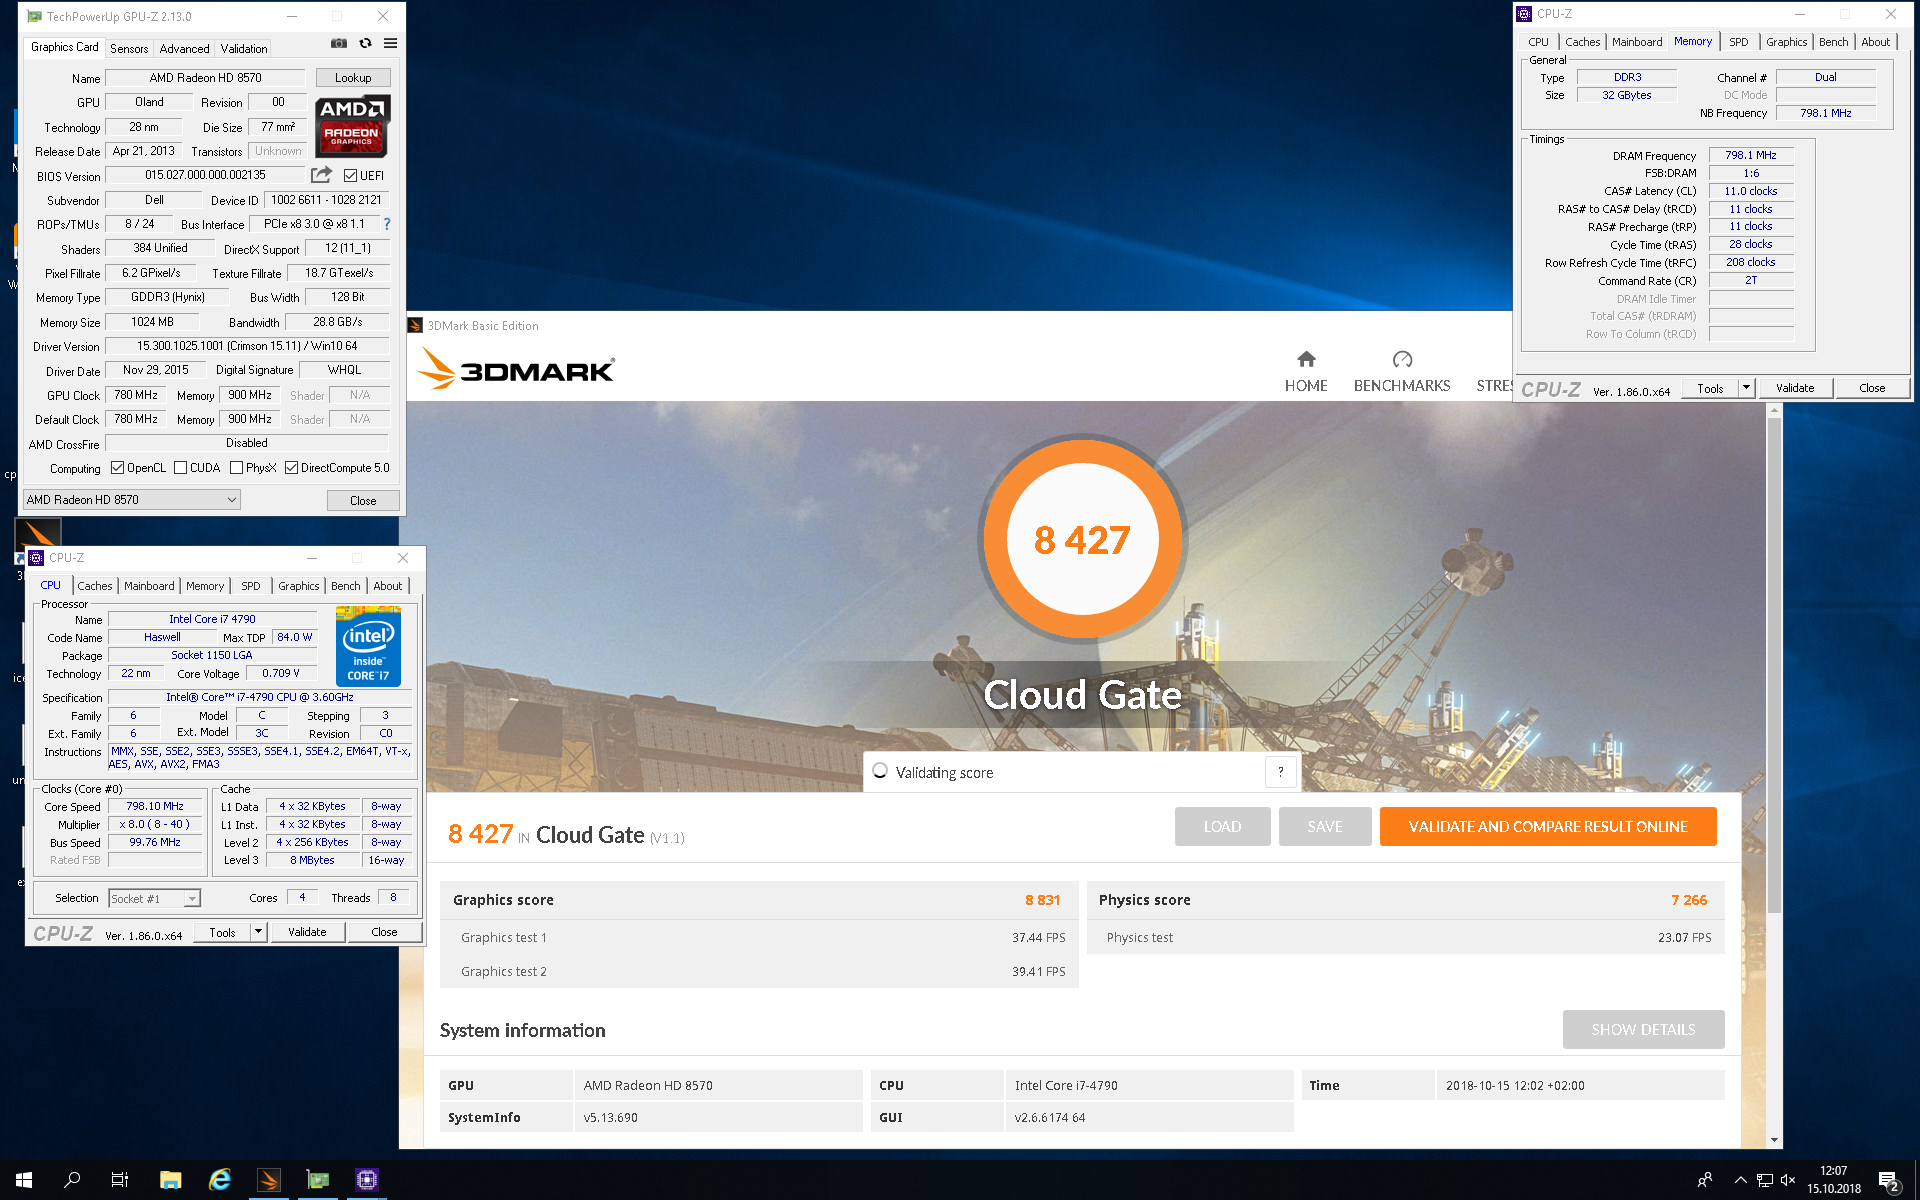Click Validate and Compare Result Online
This screenshot has height=1200, width=1920.
[x=1548, y=827]
